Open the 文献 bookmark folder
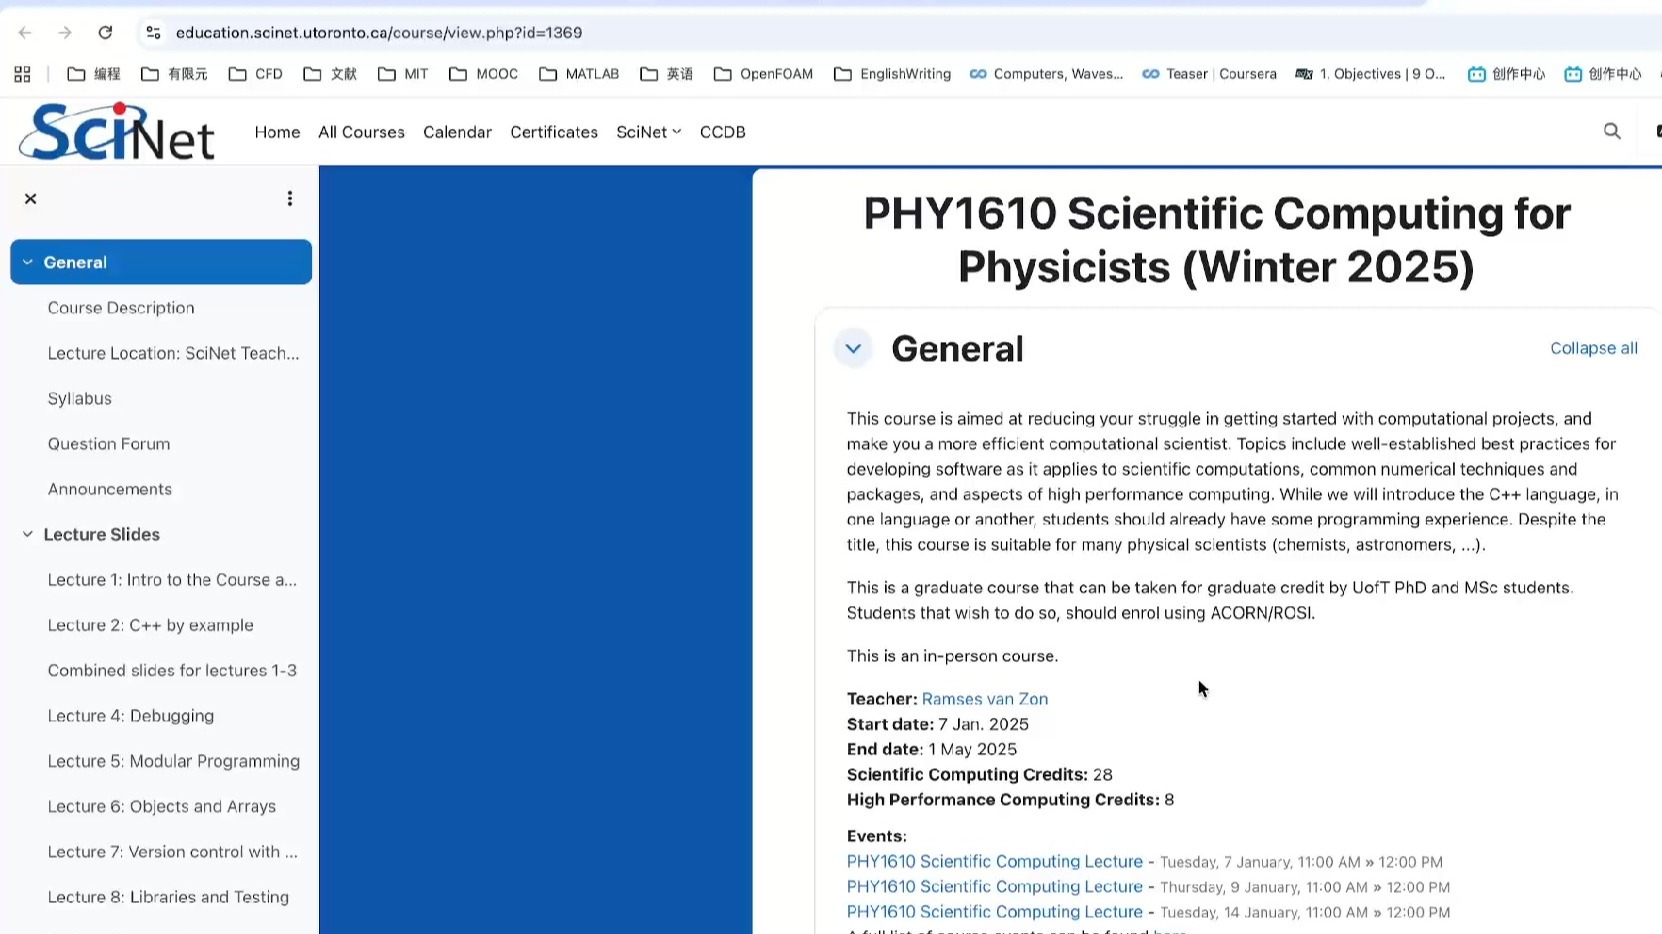The image size is (1662, 934). pyautogui.click(x=330, y=74)
